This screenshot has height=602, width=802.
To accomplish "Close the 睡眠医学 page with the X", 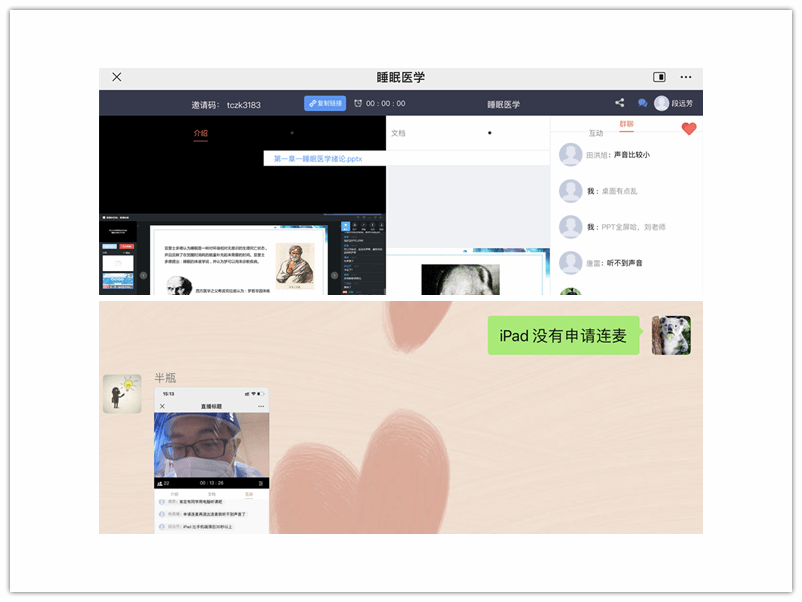I will coord(117,77).
